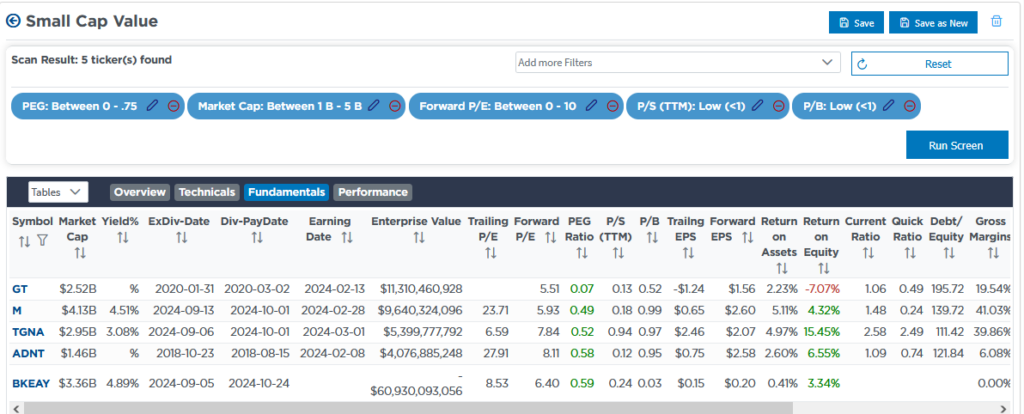Click TGNA return on equity 15.45%

(x=821, y=332)
